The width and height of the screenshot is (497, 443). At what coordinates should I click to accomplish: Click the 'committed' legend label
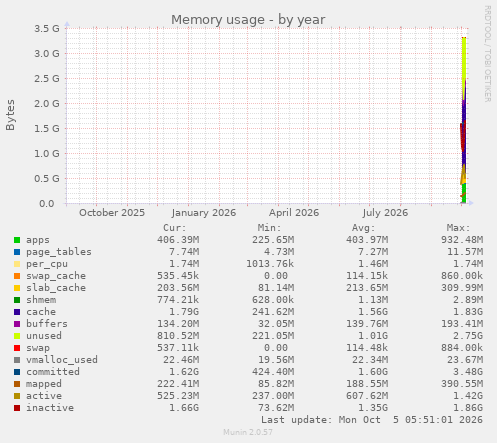[53, 372]
